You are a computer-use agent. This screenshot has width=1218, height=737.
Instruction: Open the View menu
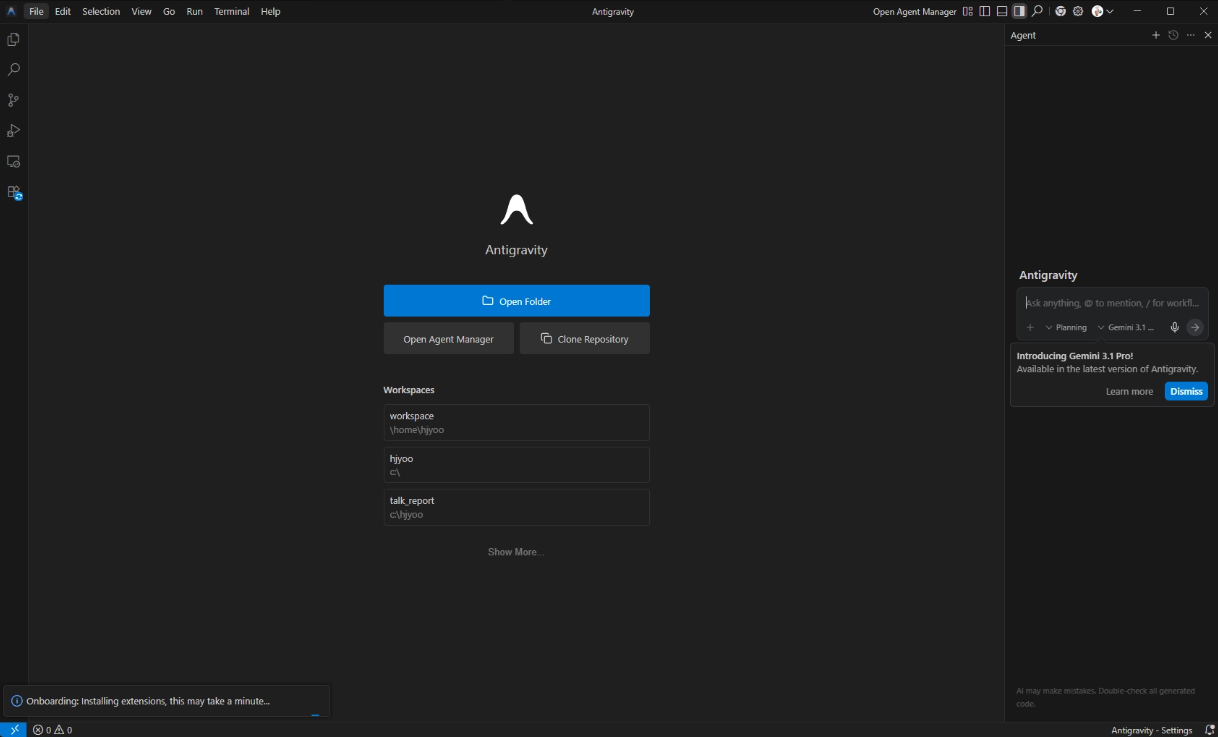coord(141,11)
